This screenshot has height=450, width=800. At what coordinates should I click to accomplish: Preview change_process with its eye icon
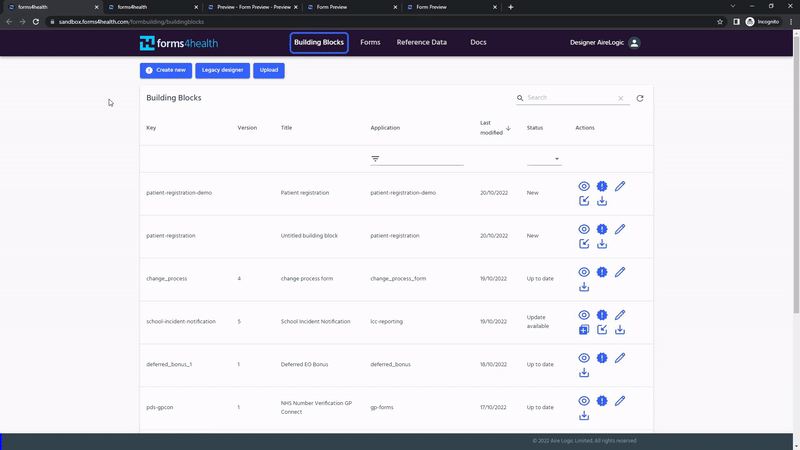584,272
